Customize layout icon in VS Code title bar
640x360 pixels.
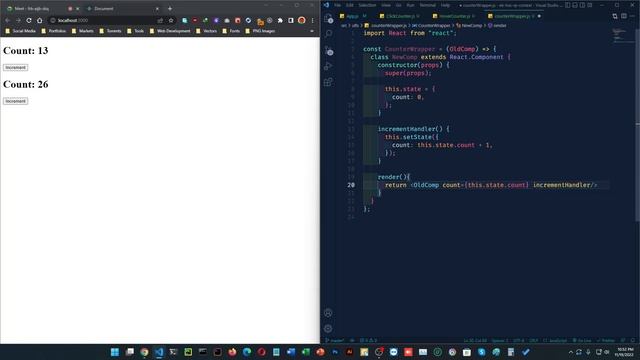click(x=589, y=5)
